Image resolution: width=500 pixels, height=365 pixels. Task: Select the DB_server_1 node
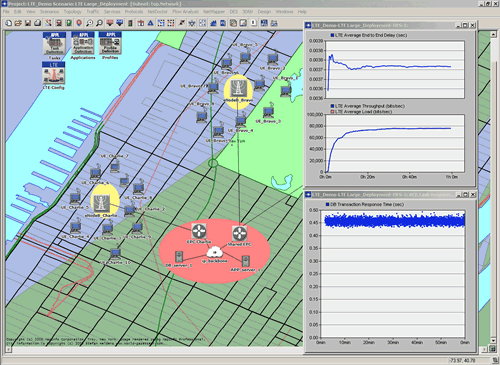click(x=179, y=256)
